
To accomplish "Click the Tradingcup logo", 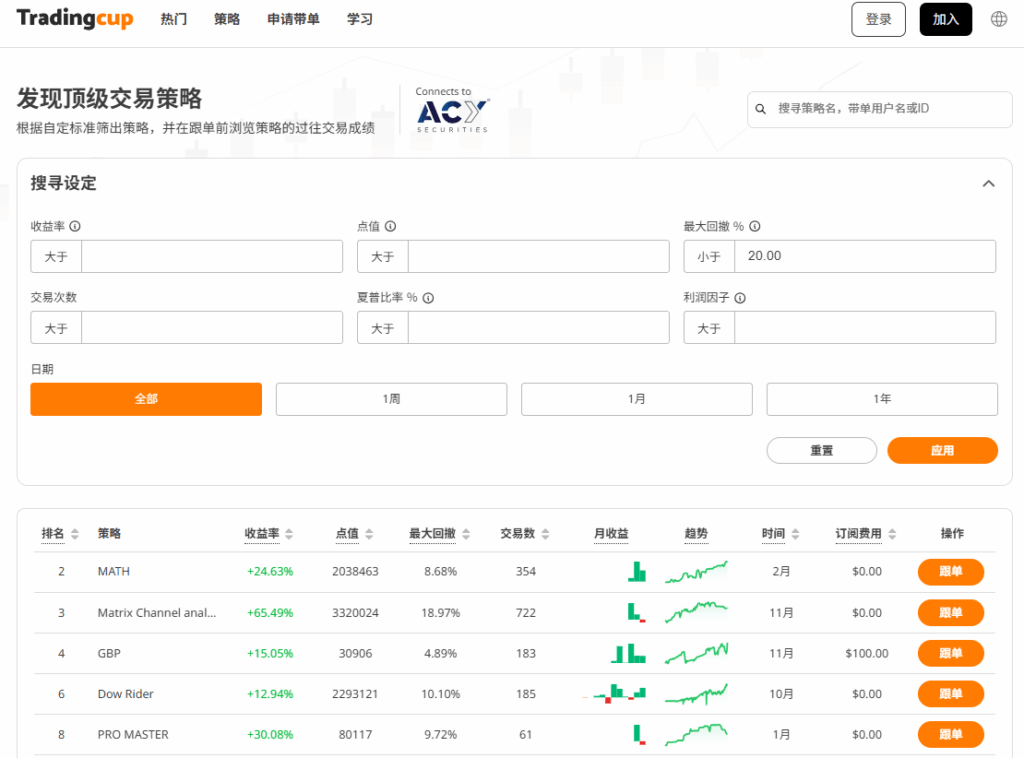I will coord(75,19).
